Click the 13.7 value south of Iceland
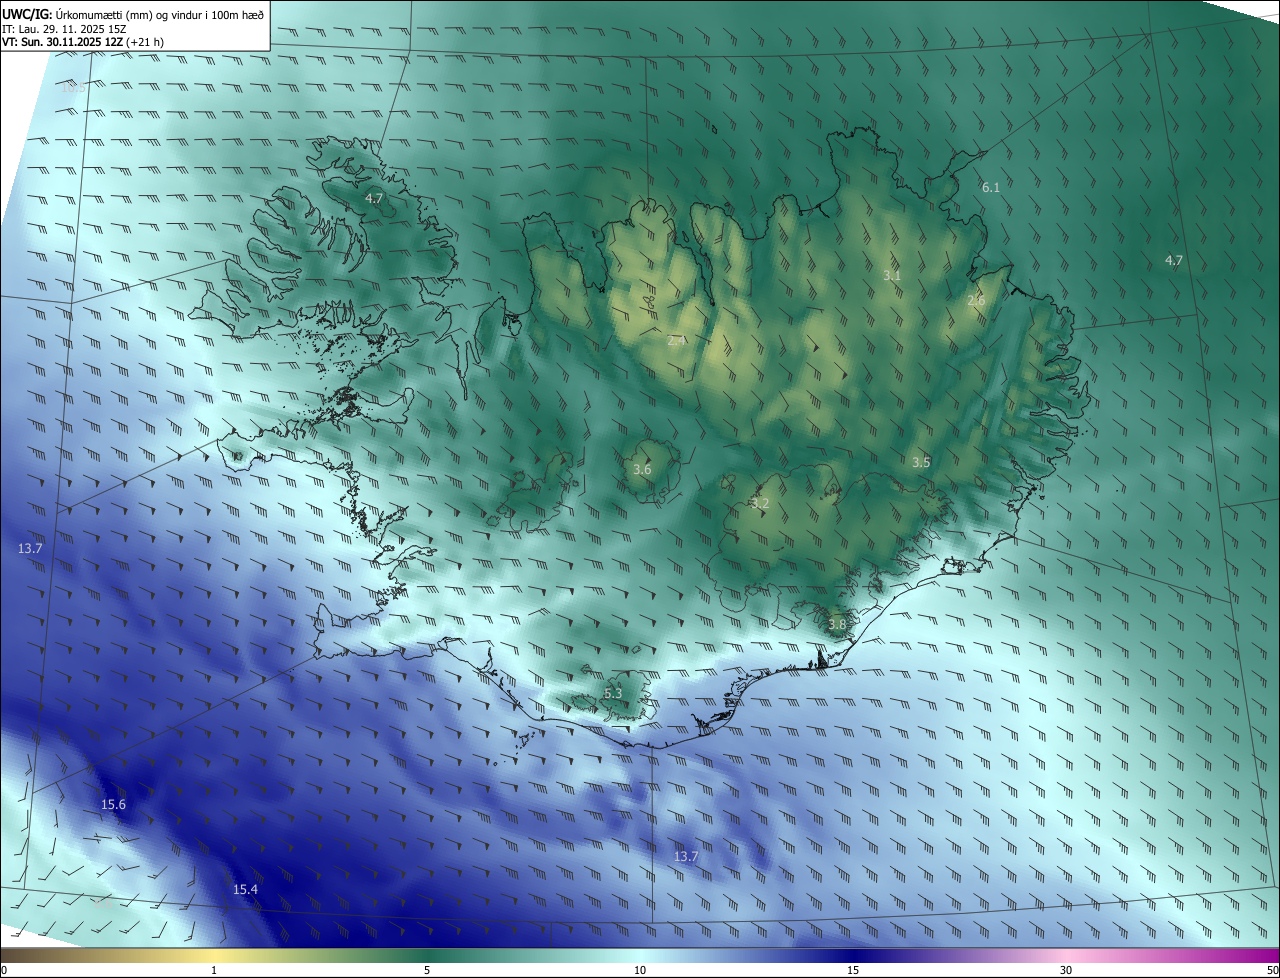 click(685, 856)
